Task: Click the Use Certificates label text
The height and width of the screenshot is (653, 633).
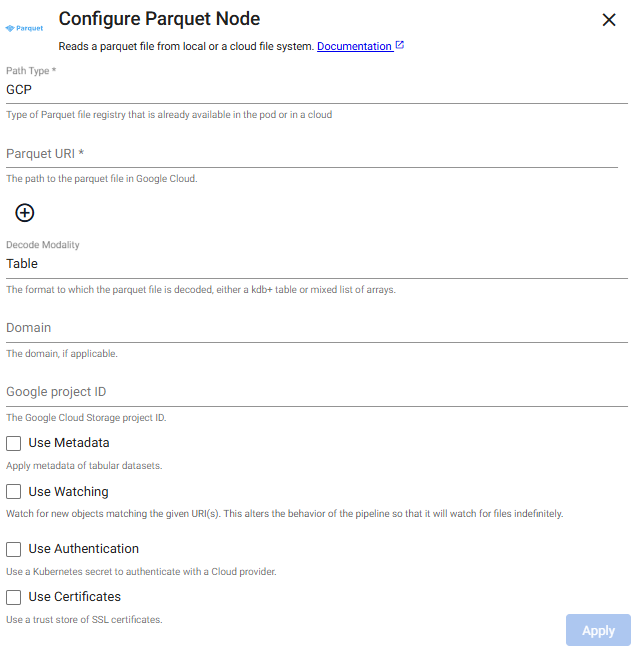Action: [75, 596]
